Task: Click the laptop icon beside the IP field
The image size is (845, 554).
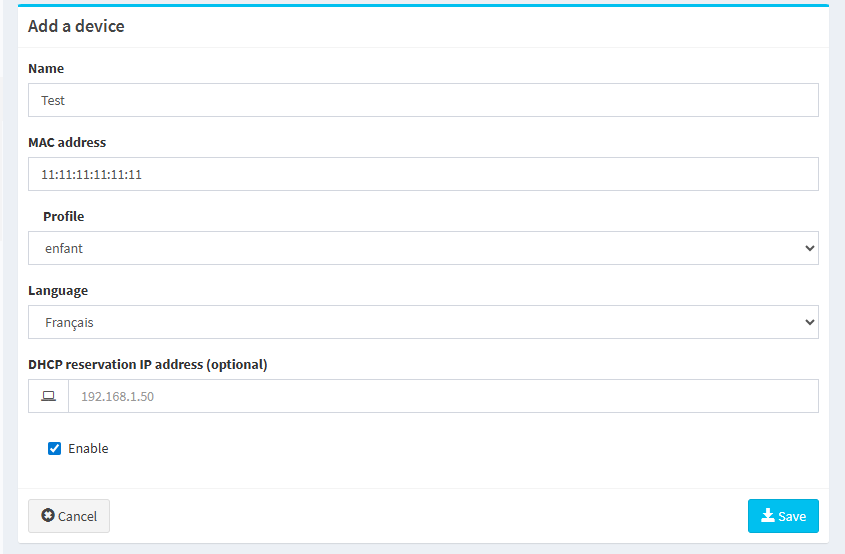Action: [x=49, y=396]
